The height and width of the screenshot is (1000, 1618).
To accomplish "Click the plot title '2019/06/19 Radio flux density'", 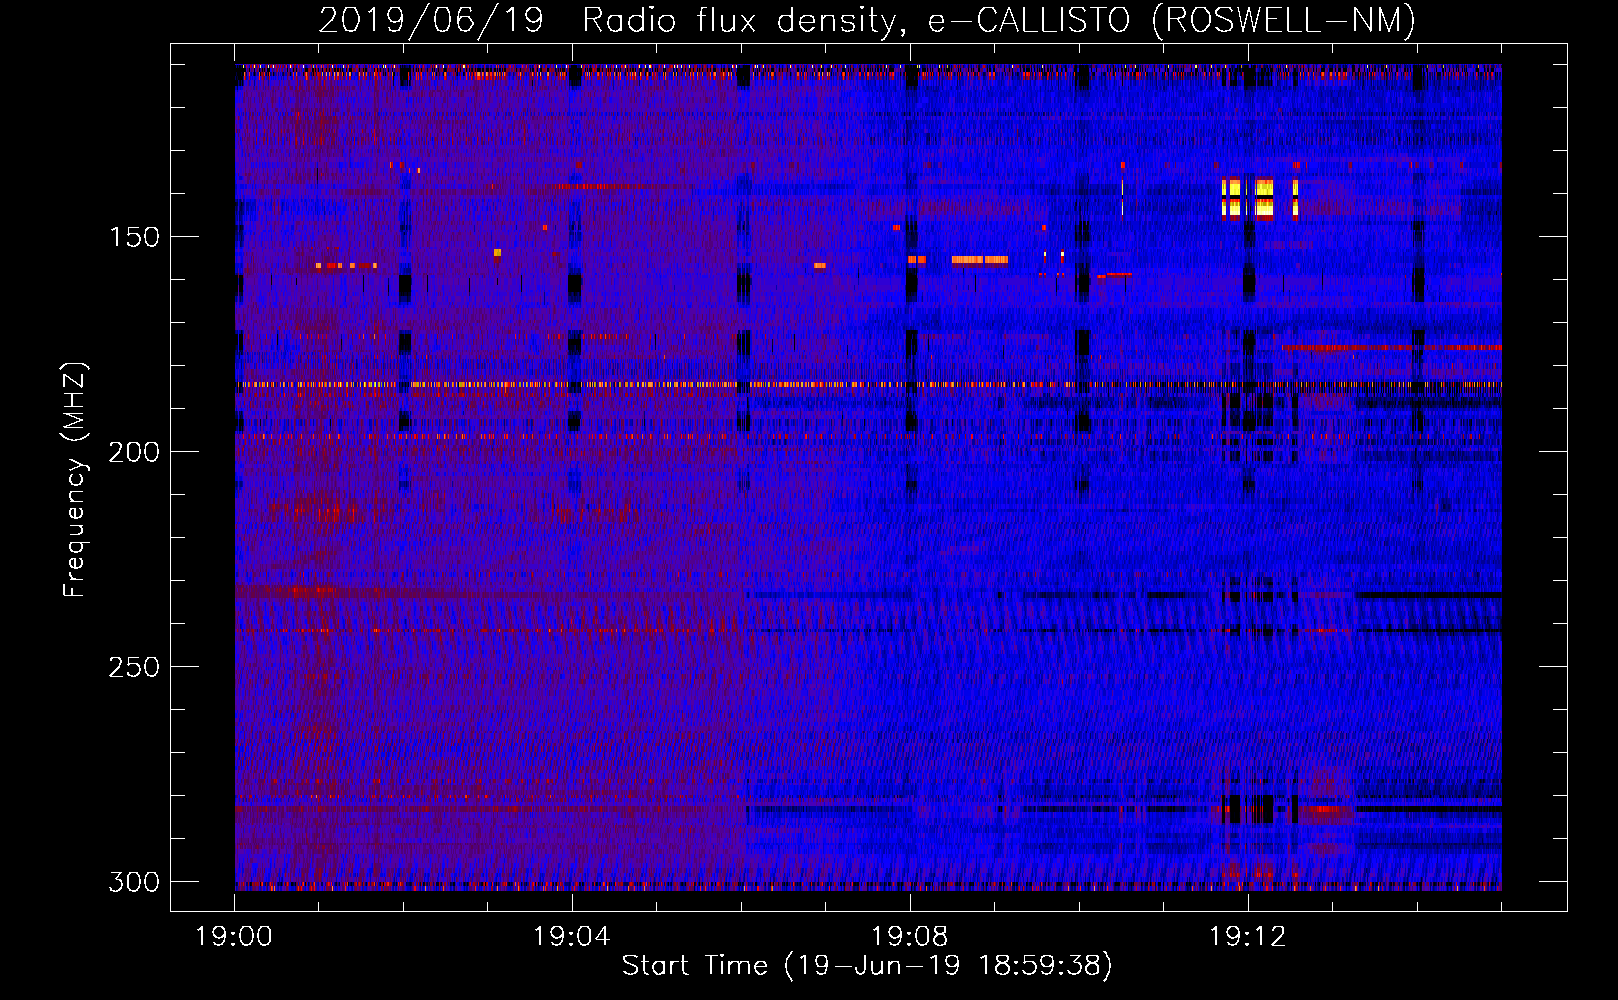I will [x=611, y=20].
